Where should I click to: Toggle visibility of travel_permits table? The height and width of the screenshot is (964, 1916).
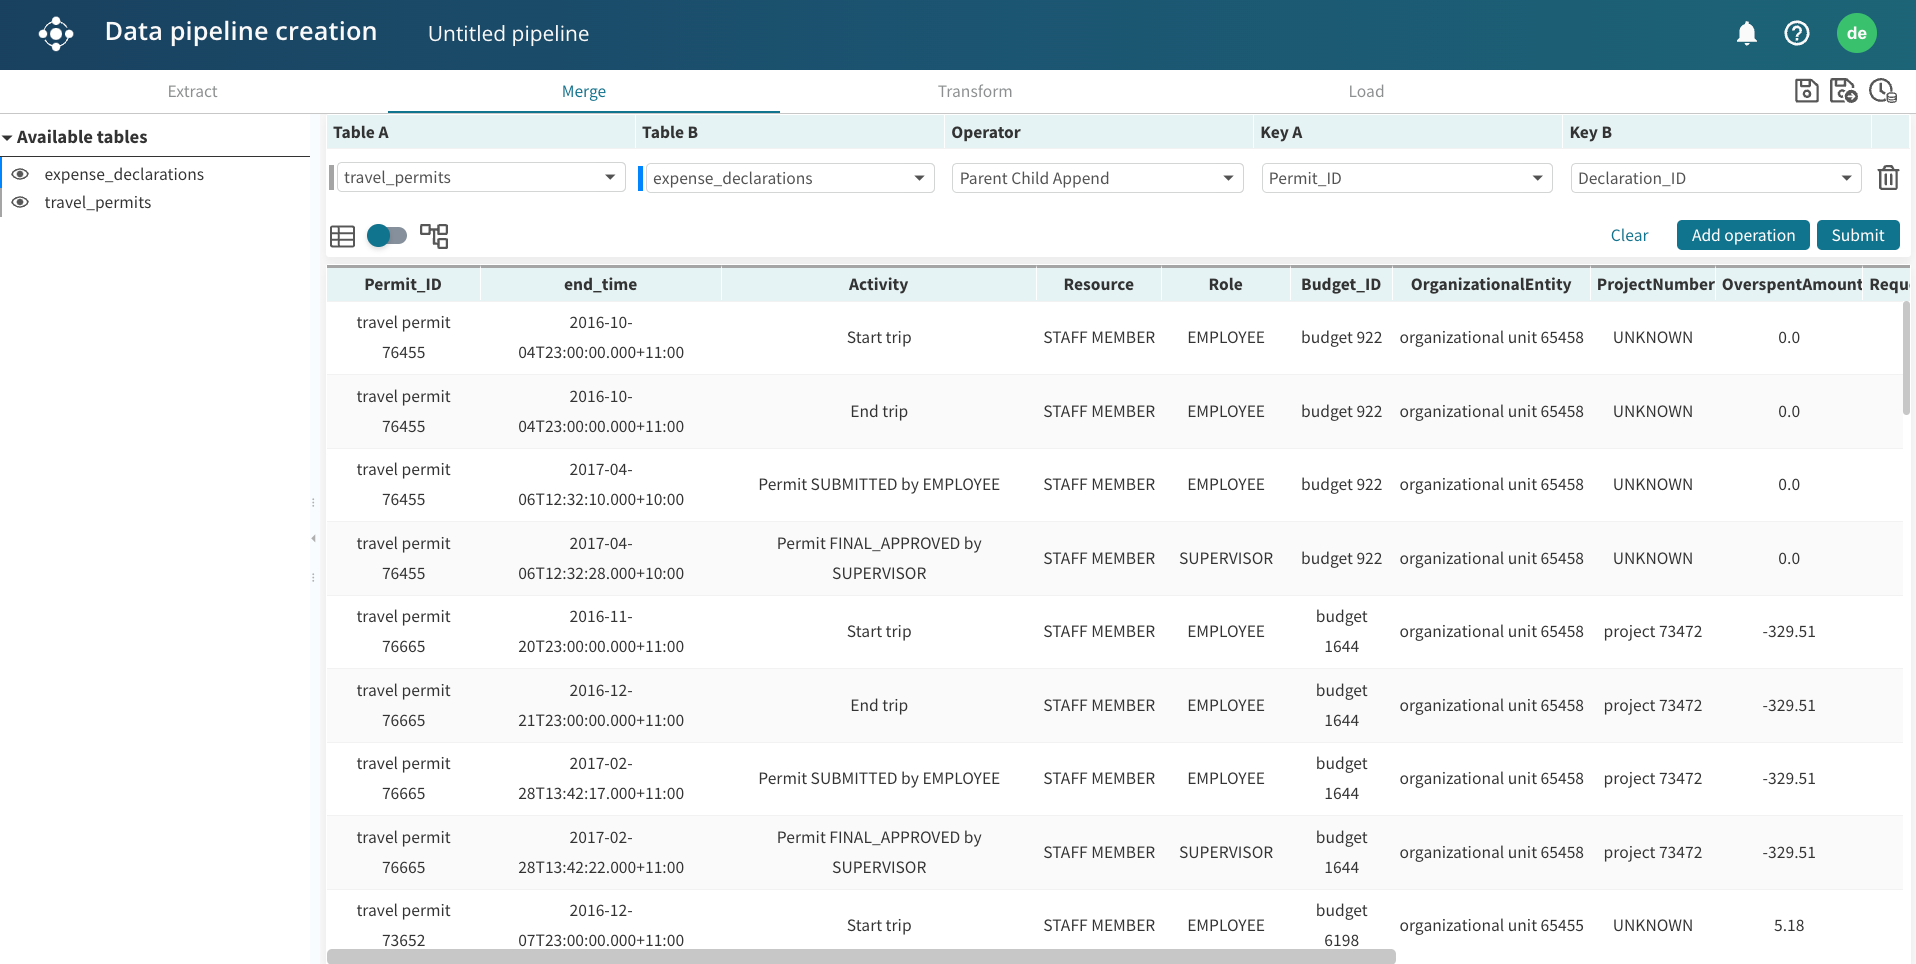[20, 202]
